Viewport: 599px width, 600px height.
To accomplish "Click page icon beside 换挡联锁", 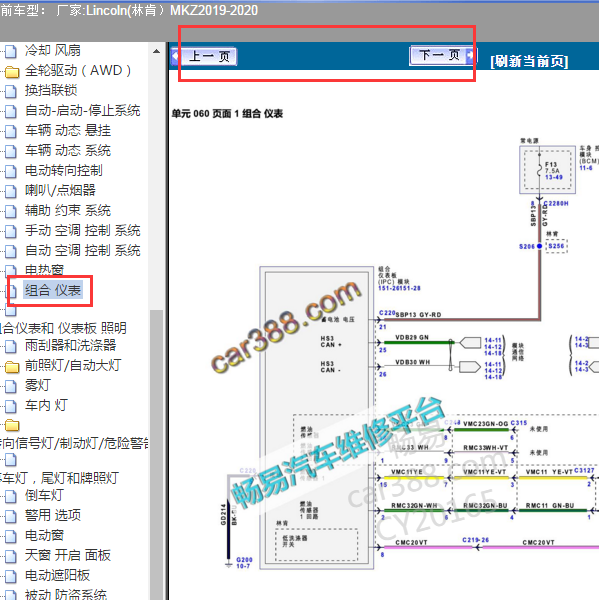I will 11,91.
